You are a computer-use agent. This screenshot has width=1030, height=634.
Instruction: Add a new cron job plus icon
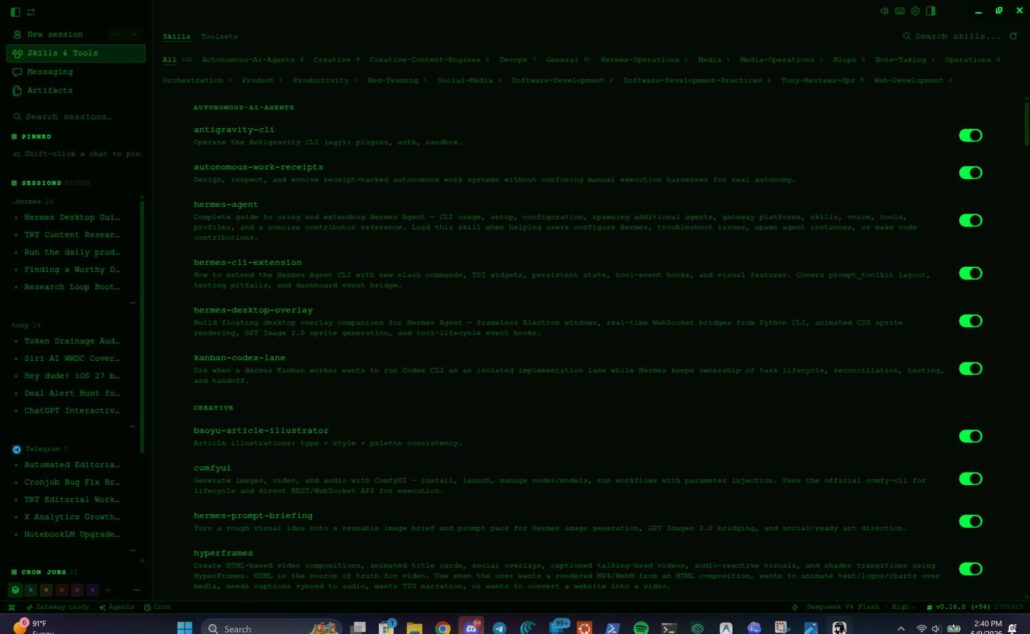click(108, 590)
